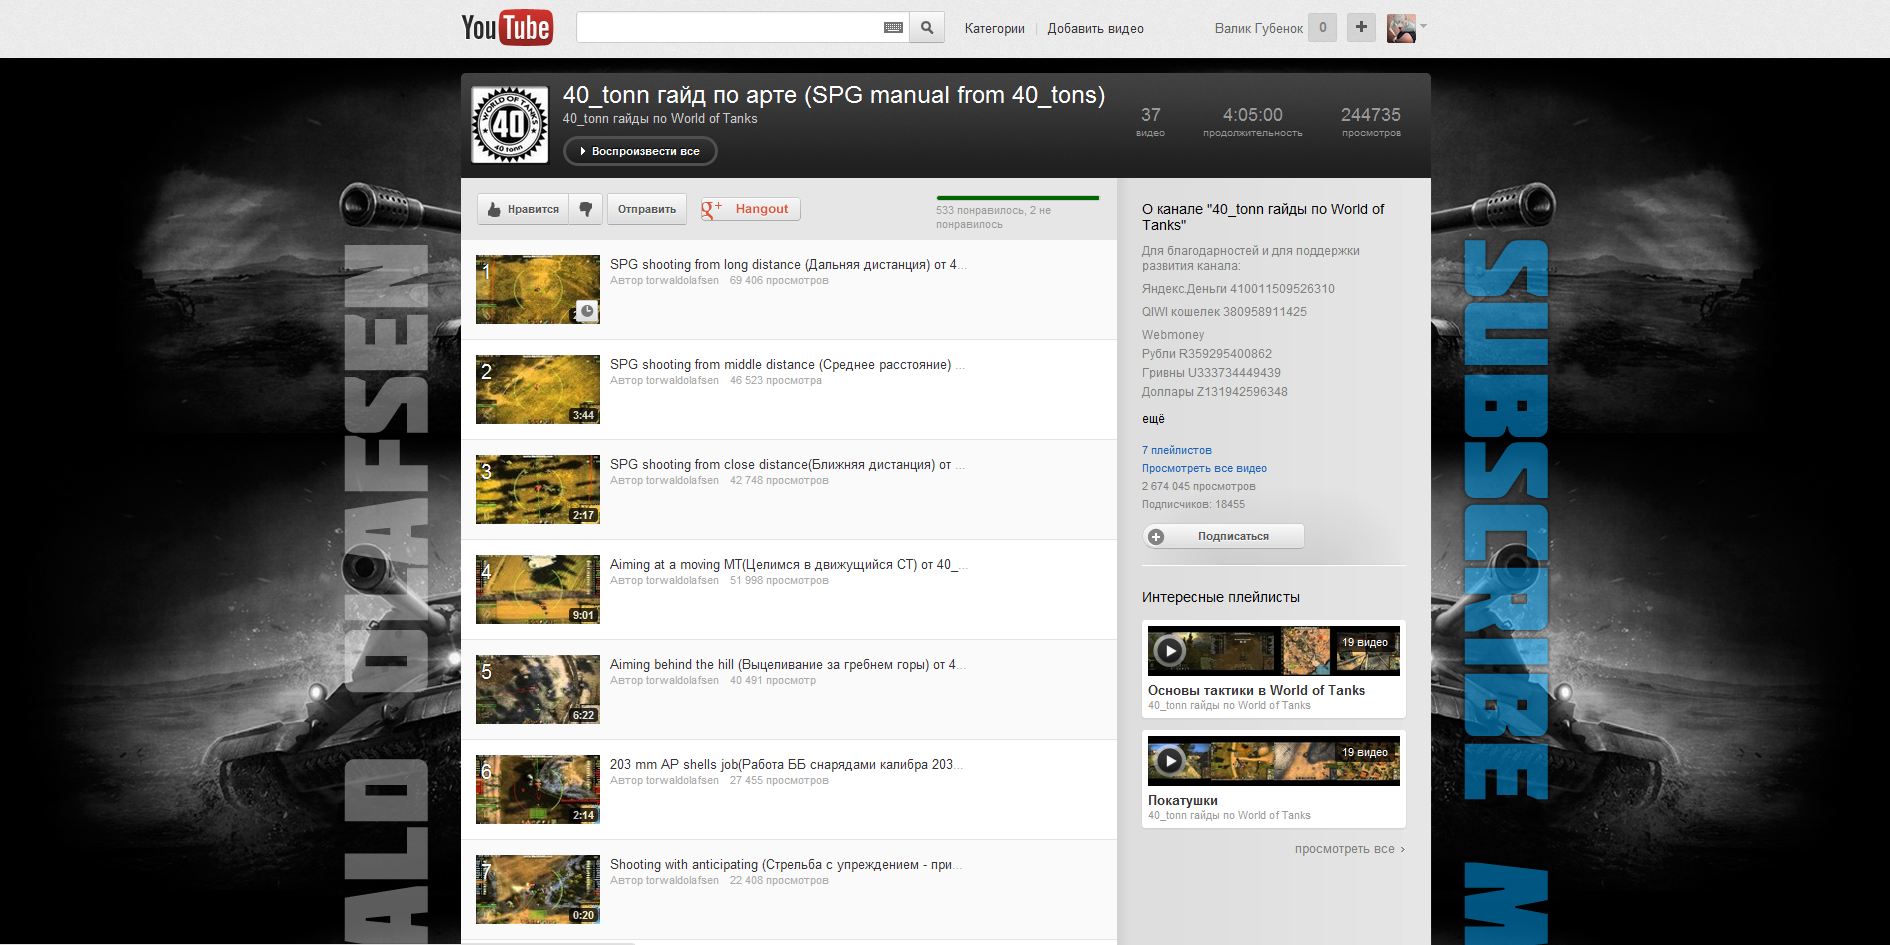Click plus icon on Подписаться button
Screen dimensions: 1890x945
coord(1156,537)
